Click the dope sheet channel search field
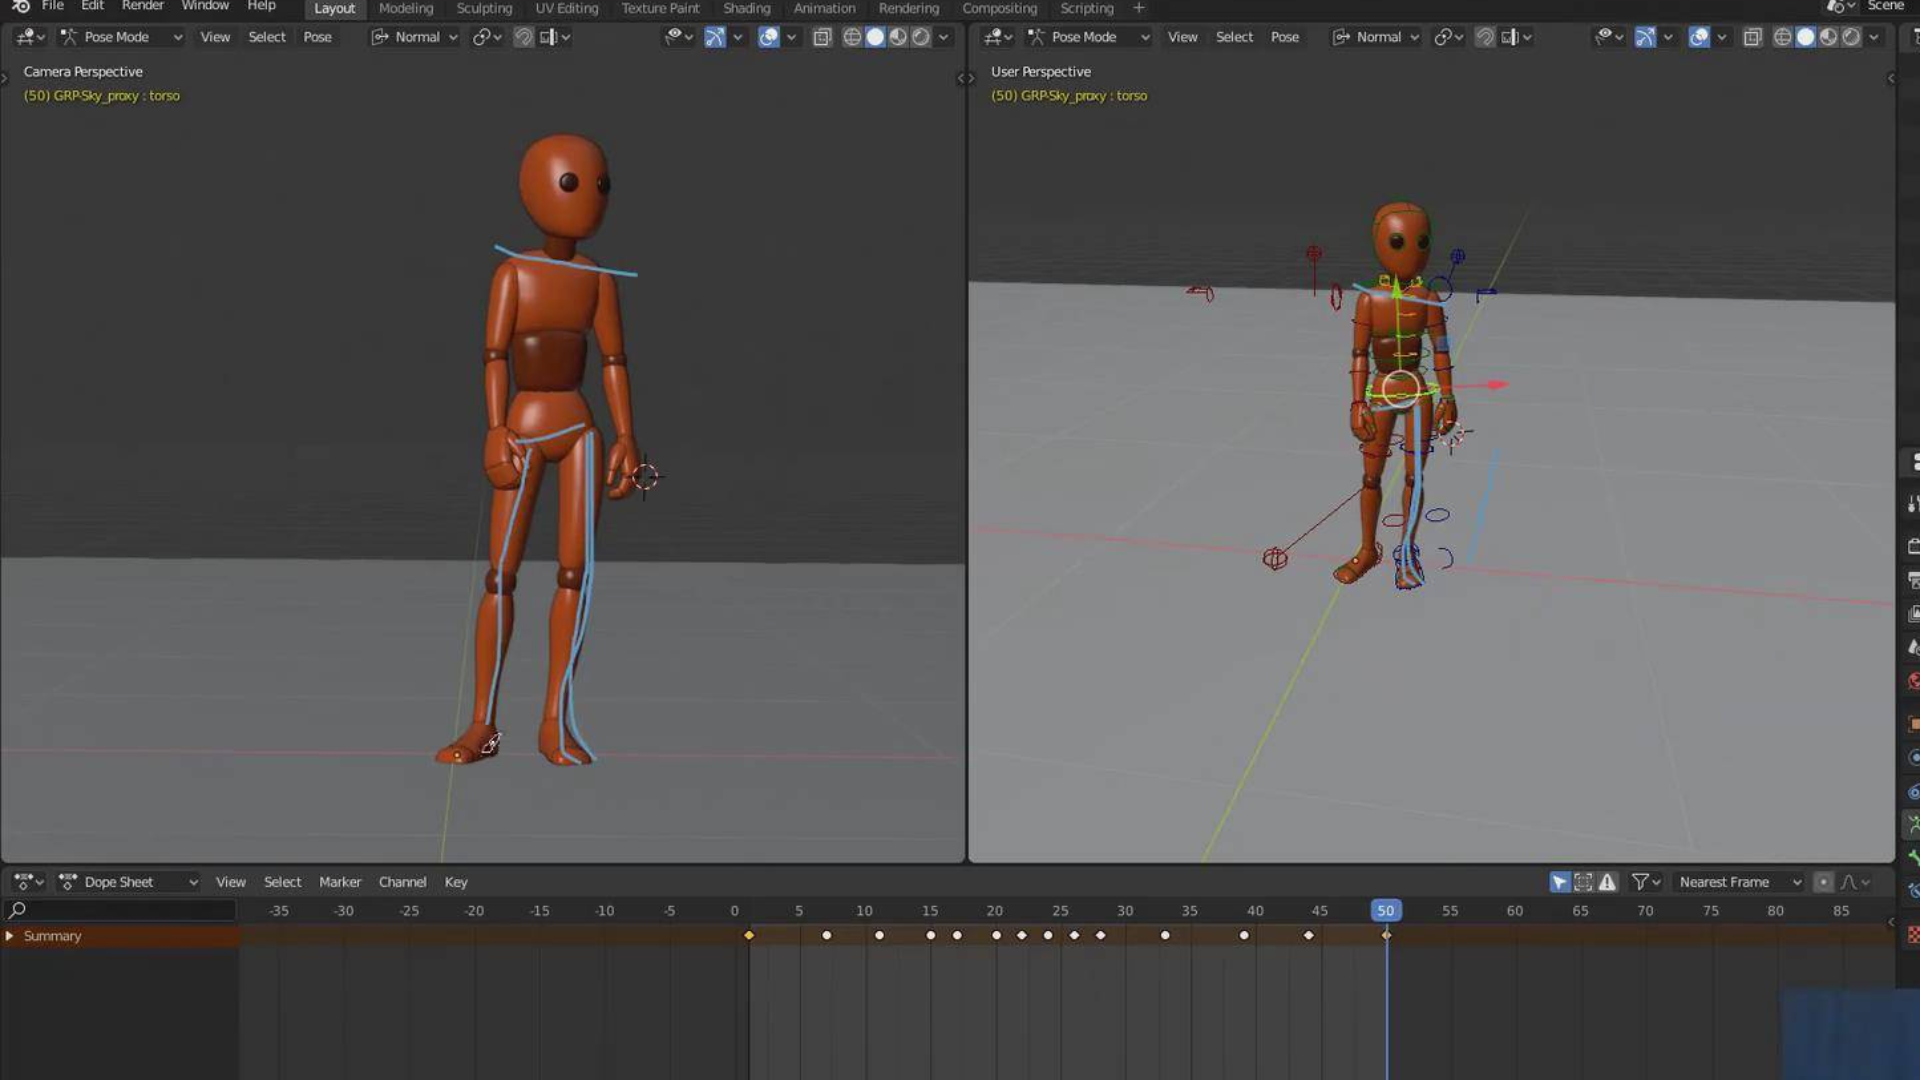Image resolution: width=1920 pixels, height=1080 pixels. pyautogui.click(x=120, y=910)
